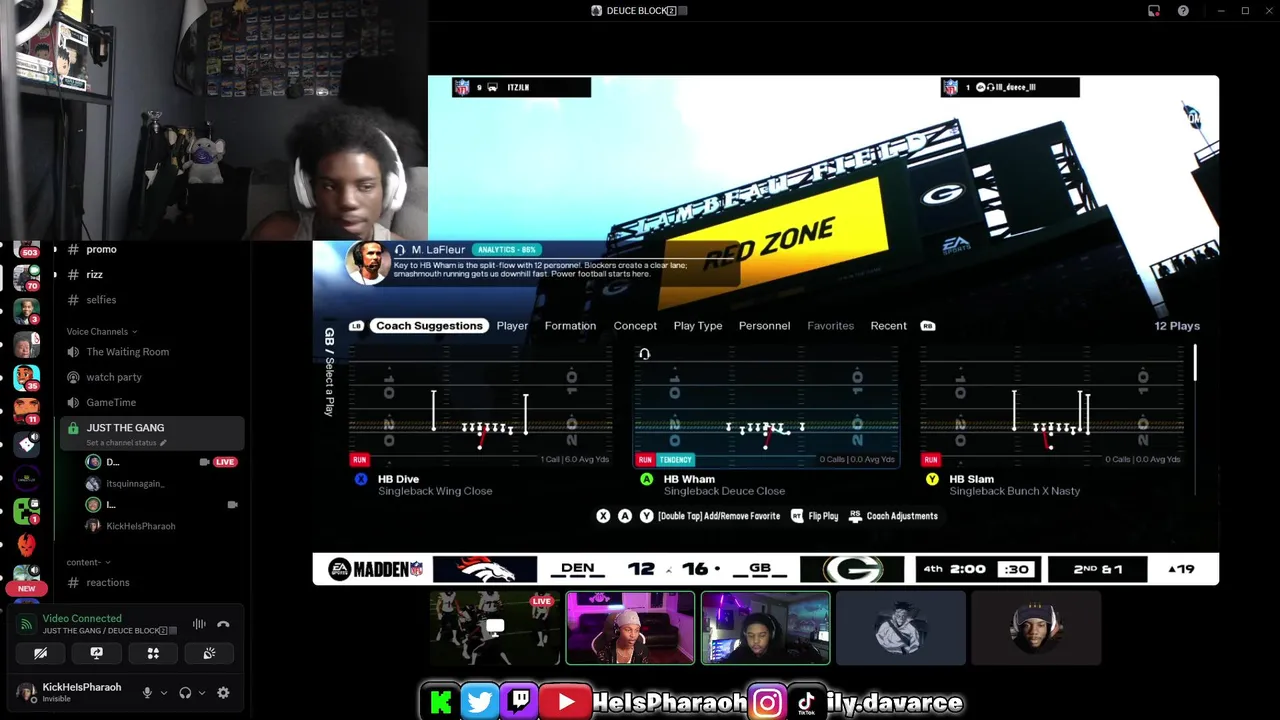Select the HB Wham play diagram
Screen dimensions: 1280x720
pos(766,406)
